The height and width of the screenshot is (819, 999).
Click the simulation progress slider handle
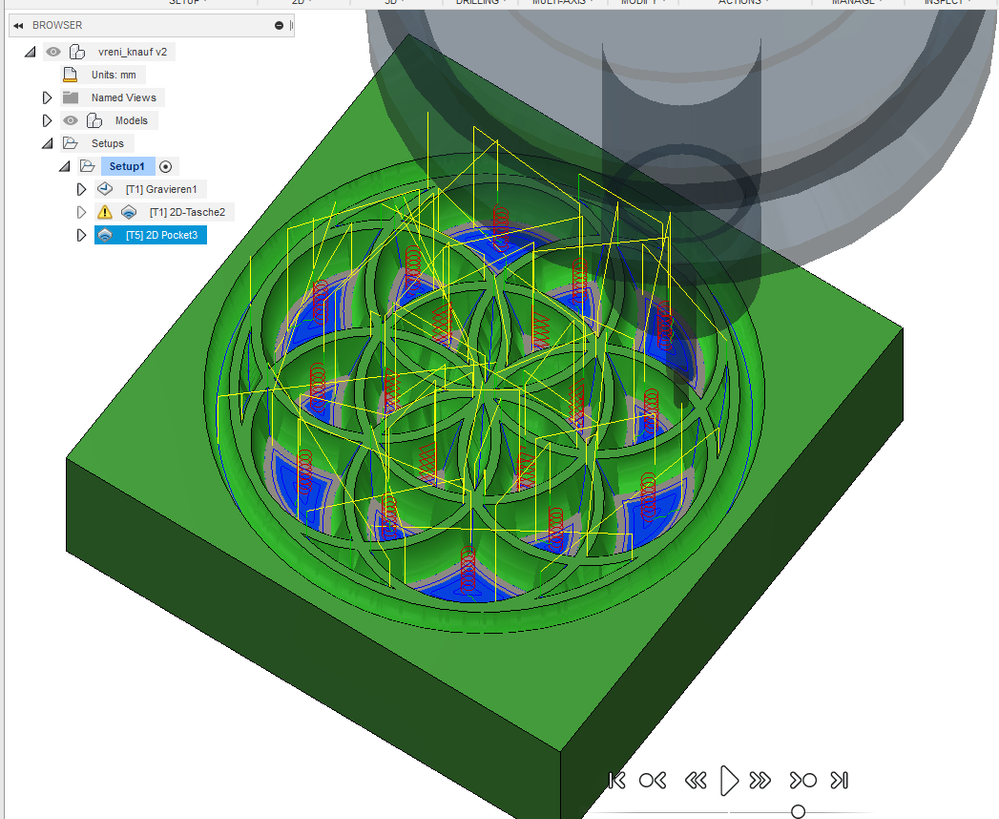point(798,811)
